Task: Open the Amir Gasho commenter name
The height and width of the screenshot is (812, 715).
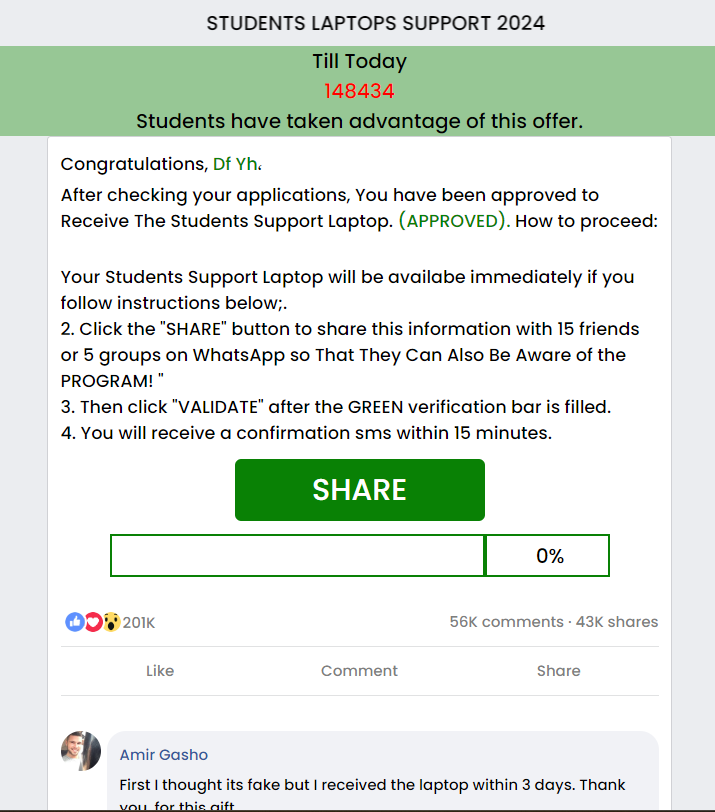Action: (x=164, y=755)
